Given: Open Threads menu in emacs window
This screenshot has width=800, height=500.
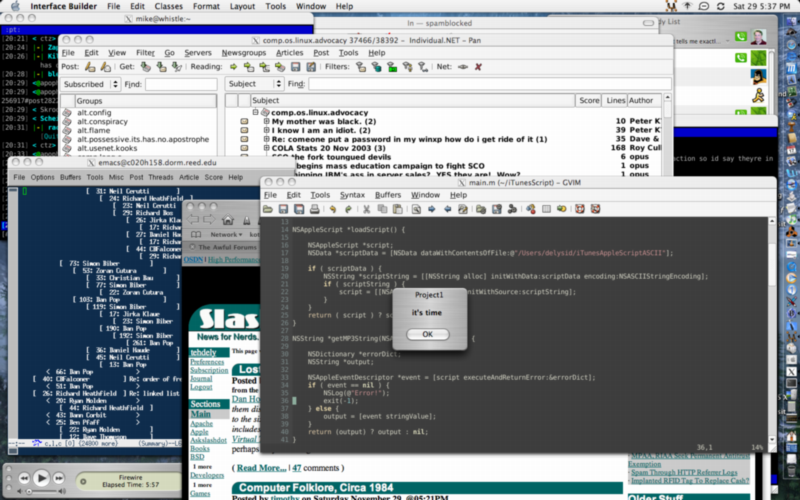Looking at the screenshot, I should click(161, 177).
